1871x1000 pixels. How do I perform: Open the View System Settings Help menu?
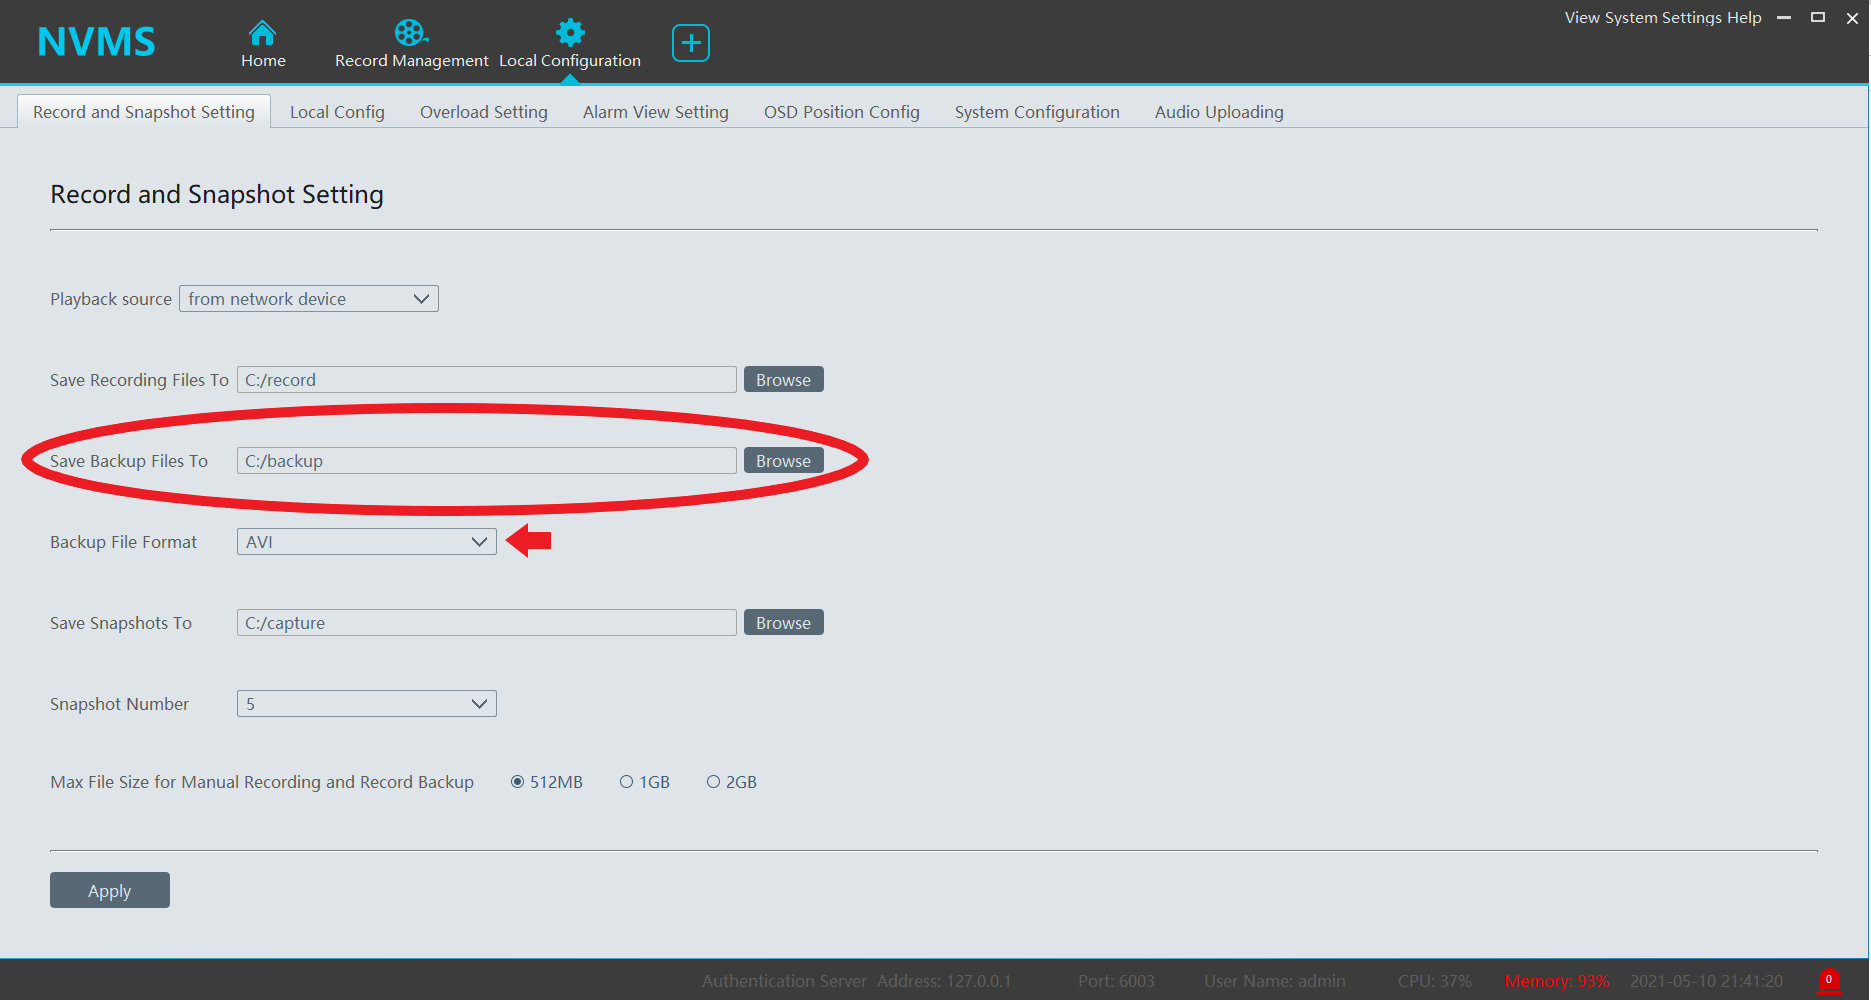click(x=1662, y=18)
